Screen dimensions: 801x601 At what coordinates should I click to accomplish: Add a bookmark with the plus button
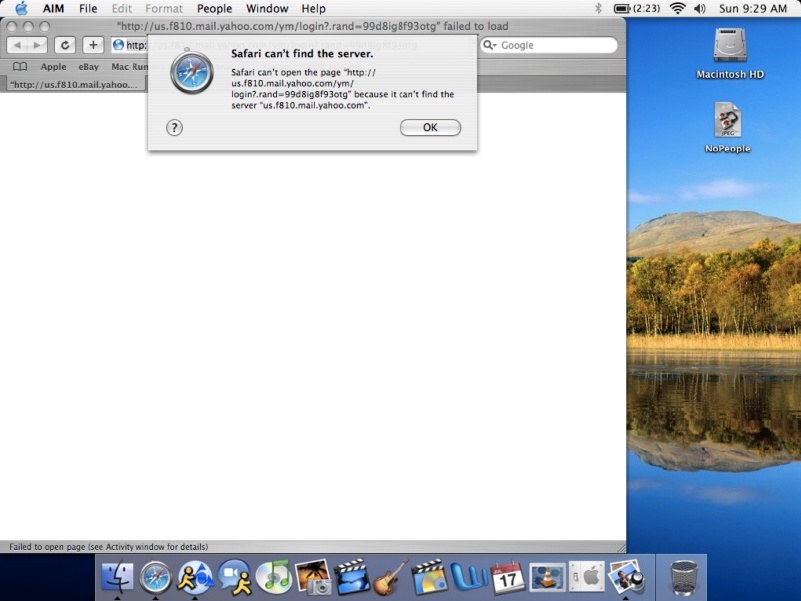tap(93, 45)
